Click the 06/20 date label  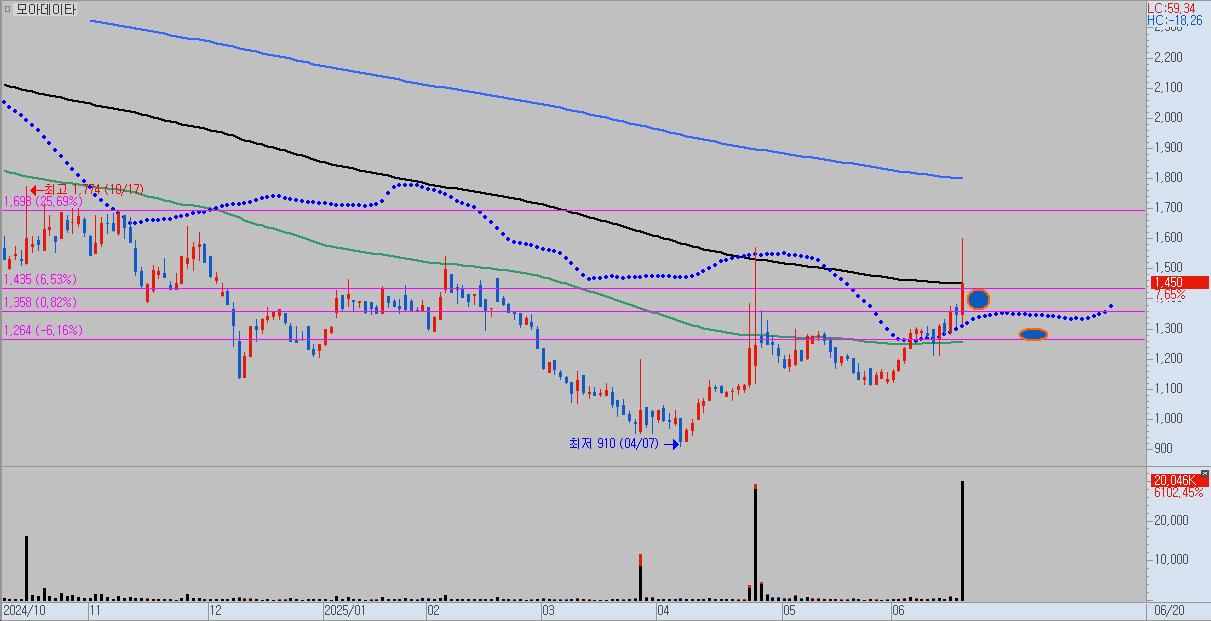(1168, 608)
